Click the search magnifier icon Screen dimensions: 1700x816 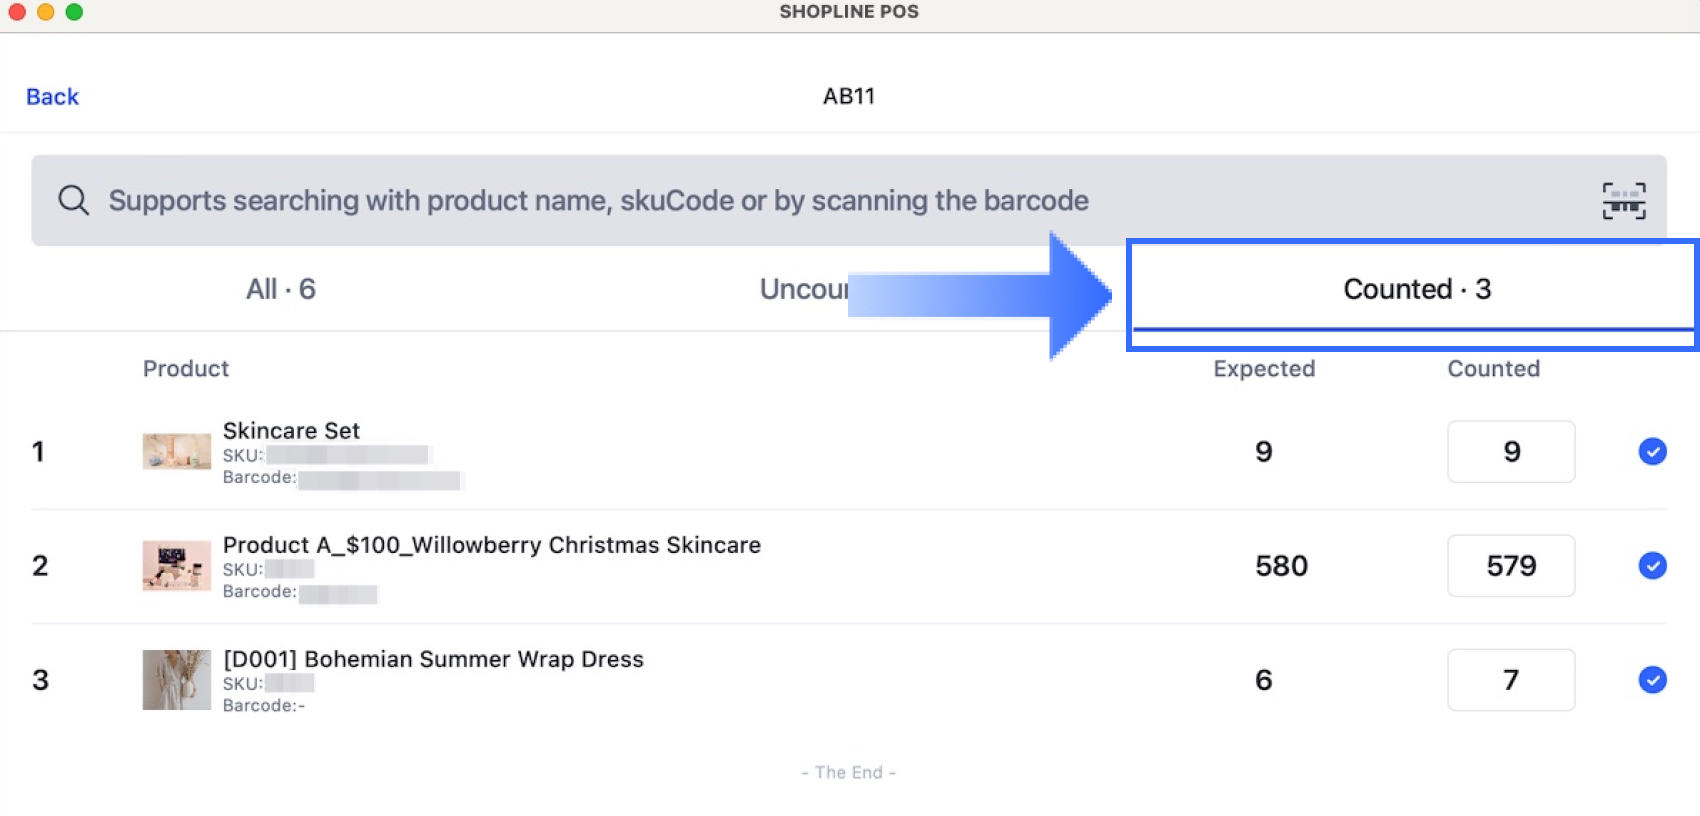73,200
